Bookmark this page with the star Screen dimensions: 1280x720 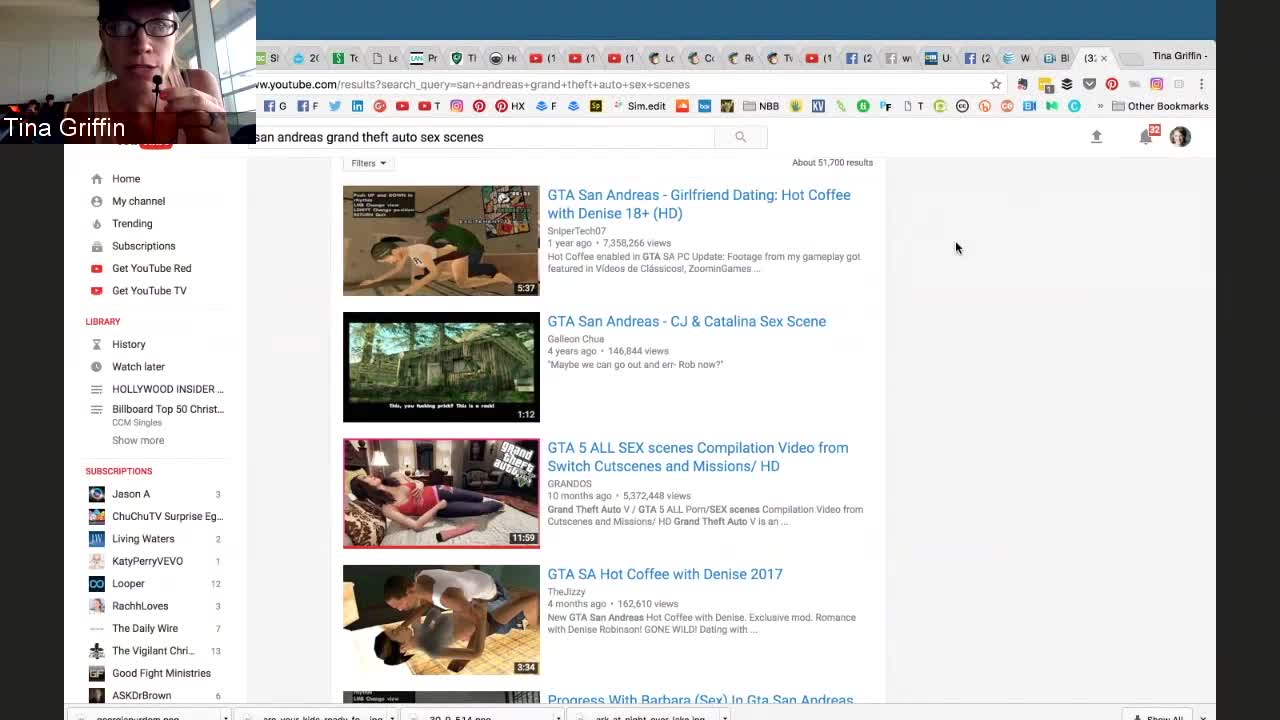pos(996,84)
